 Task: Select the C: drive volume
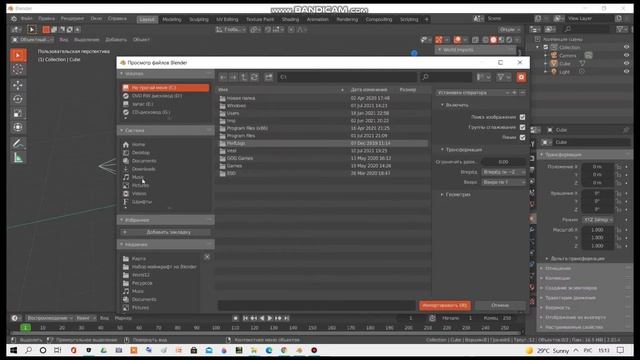click(165, 88)
